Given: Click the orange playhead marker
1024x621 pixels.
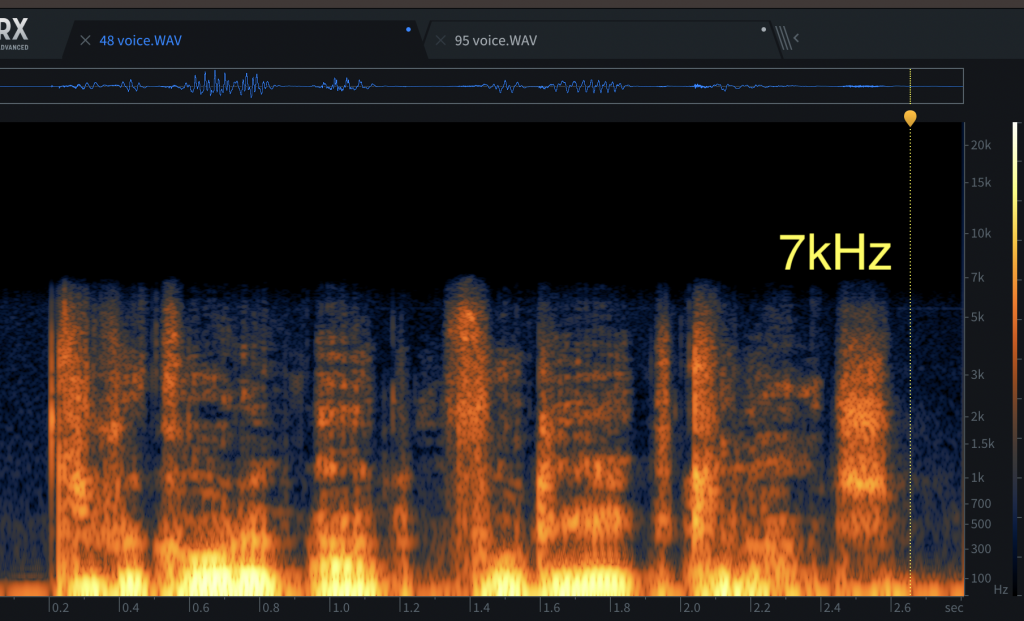Looking at the screenshot, I should pyautogui.click(x=910, y=118).
